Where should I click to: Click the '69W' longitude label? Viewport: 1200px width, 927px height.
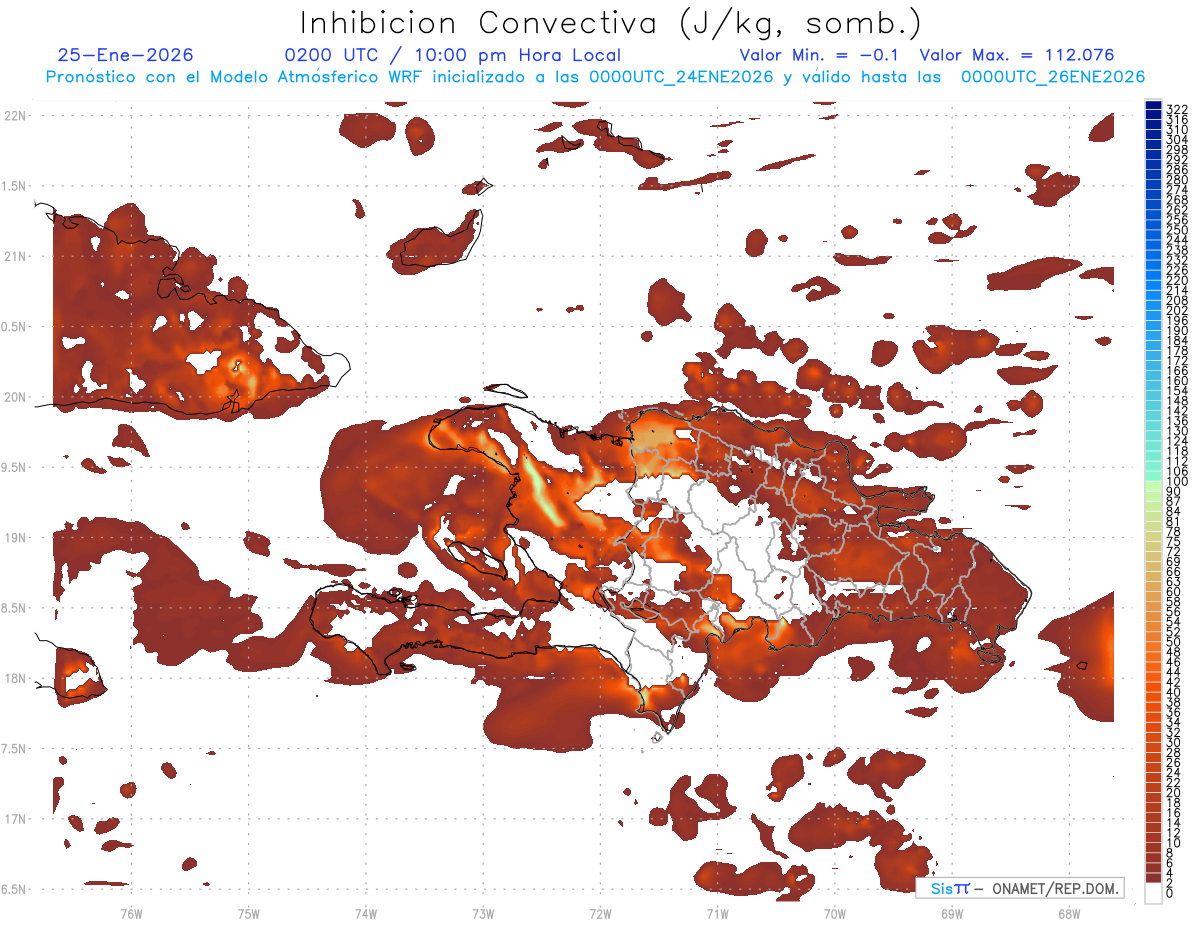coord(952,913)
